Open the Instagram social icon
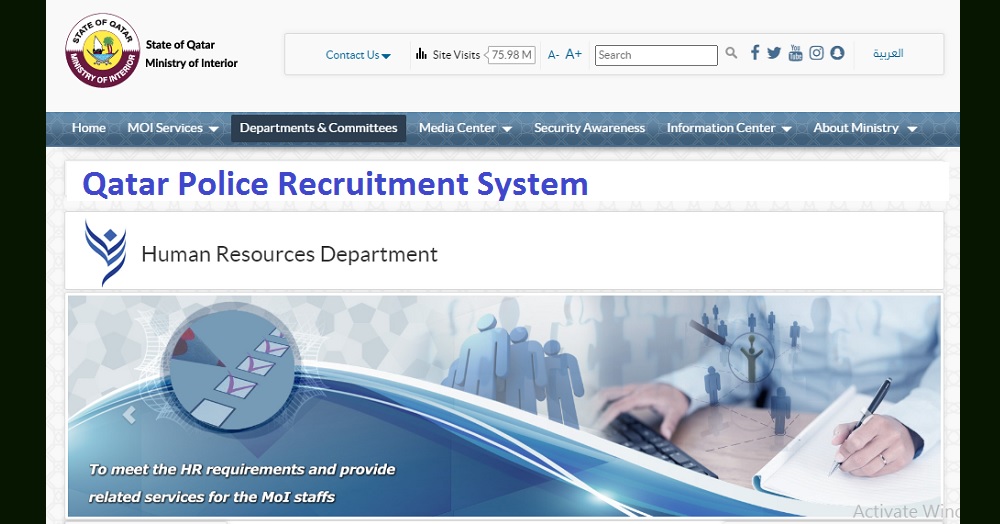This screenshot has height=524, width=1000. pos(816,53)
